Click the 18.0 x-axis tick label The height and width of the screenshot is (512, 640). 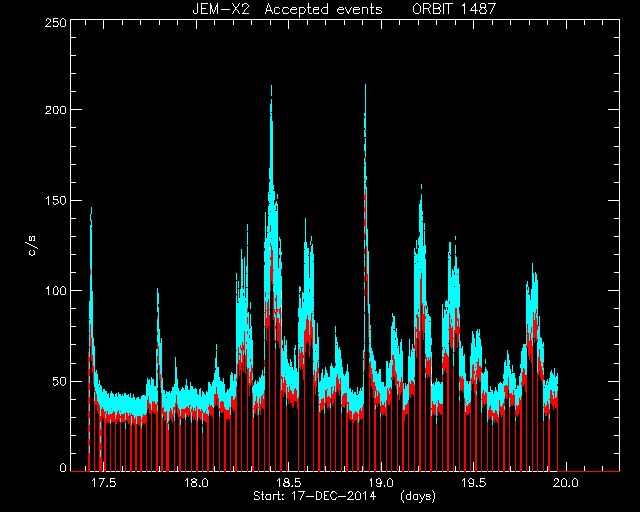196,483
